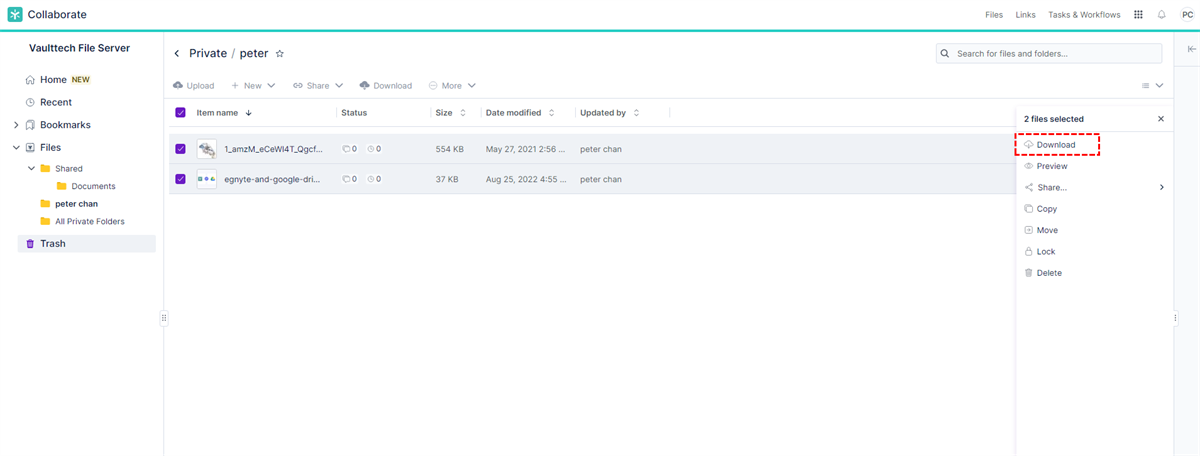Open the Share dropdown in toolbar
The image size is (1200, 456).
[318, 85]
